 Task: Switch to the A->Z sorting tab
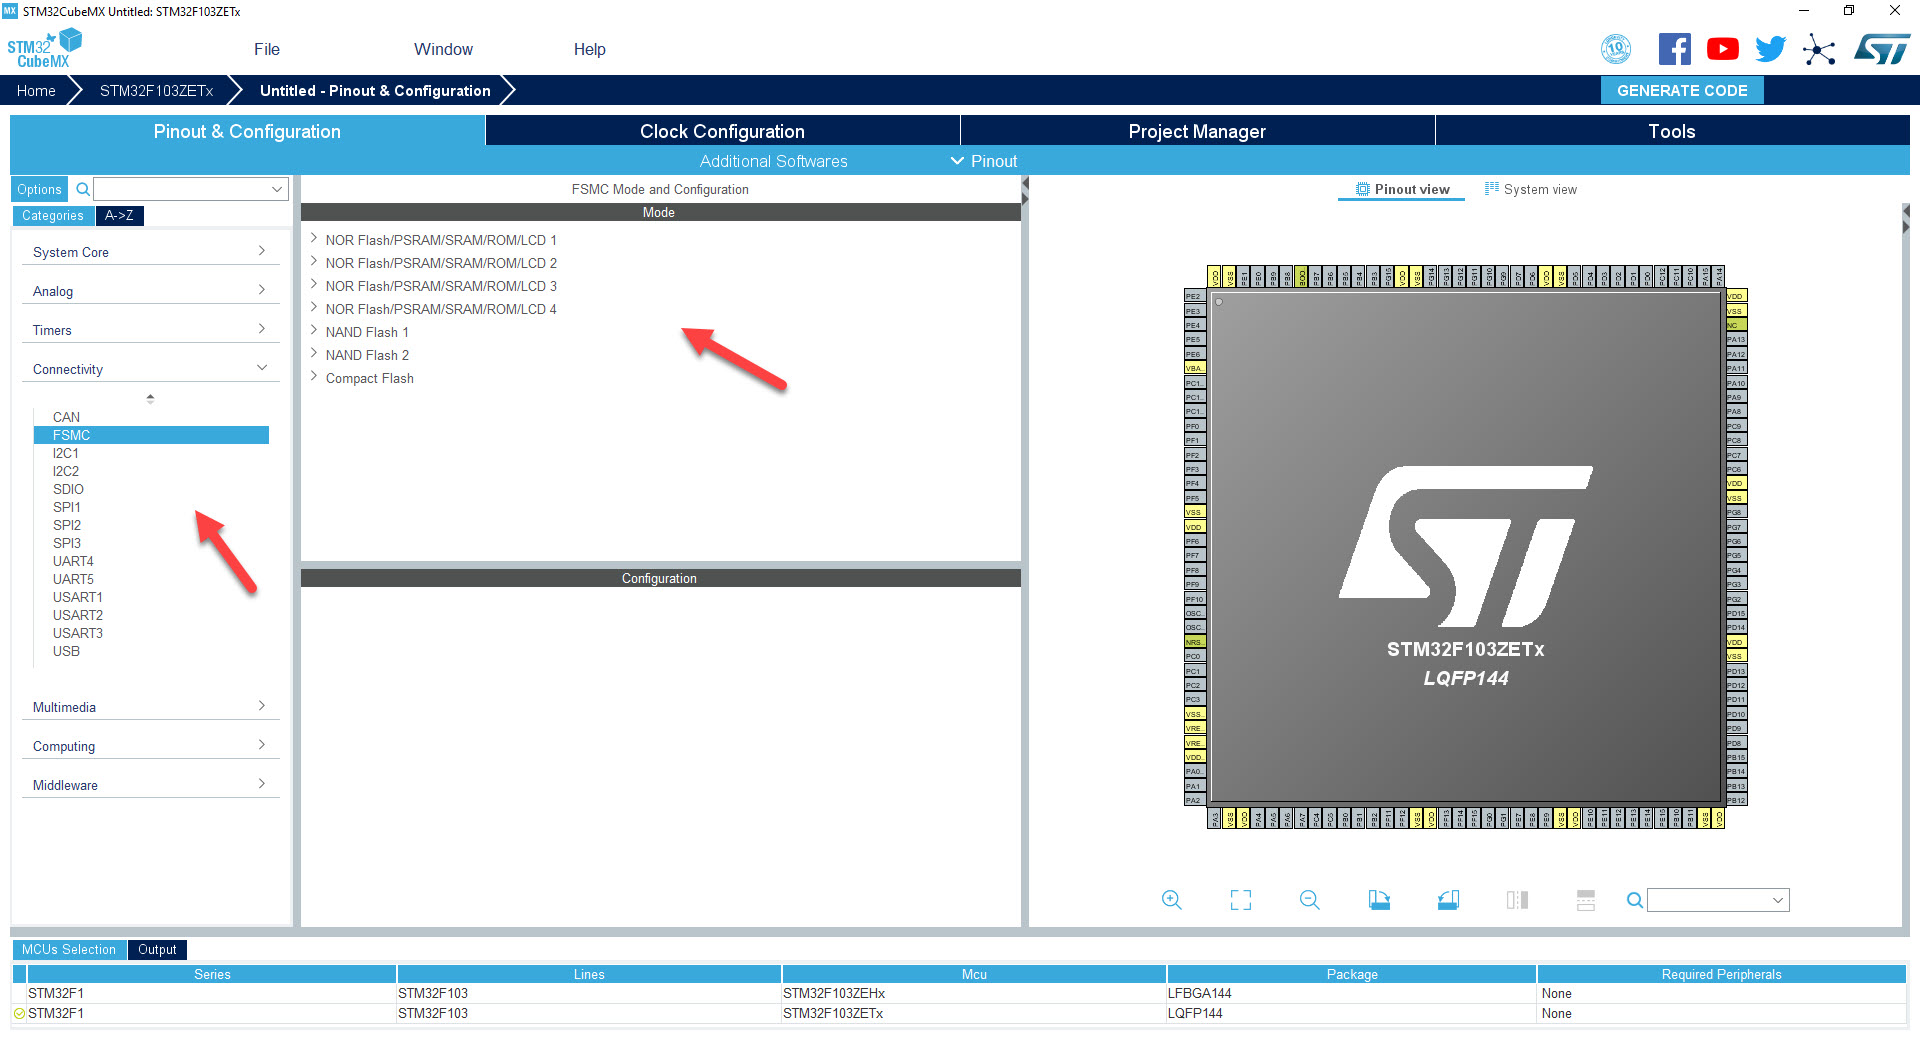pos(119,215)
